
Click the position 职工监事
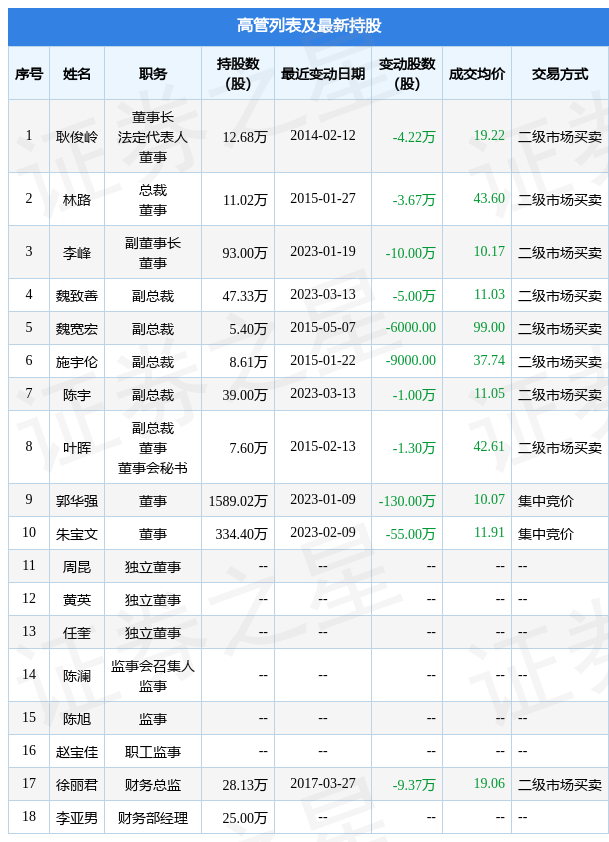[153, 752]
